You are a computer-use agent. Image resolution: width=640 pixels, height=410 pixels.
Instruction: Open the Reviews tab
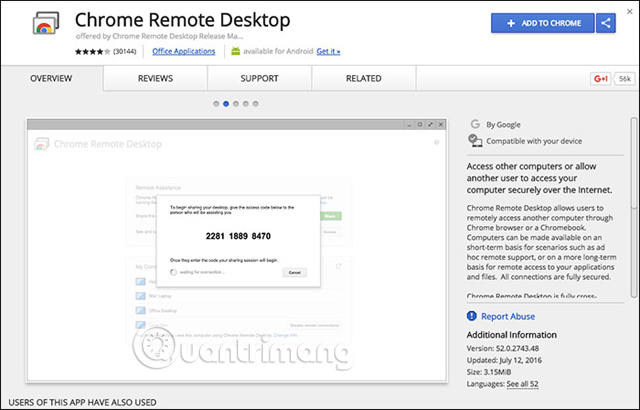click(x=155, y=78)
